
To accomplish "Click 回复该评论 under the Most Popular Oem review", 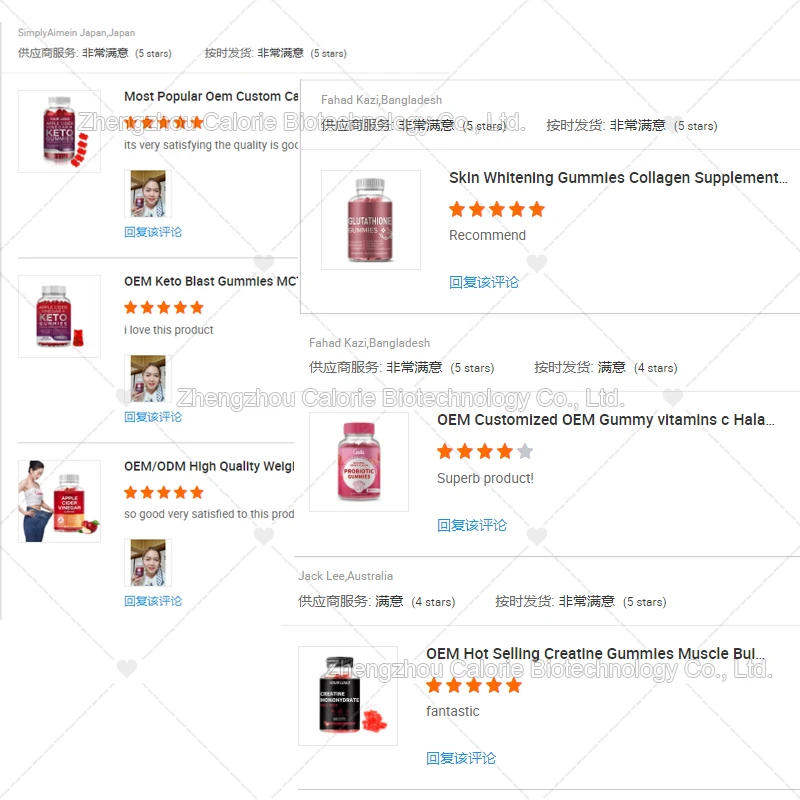I will [153, 232].
